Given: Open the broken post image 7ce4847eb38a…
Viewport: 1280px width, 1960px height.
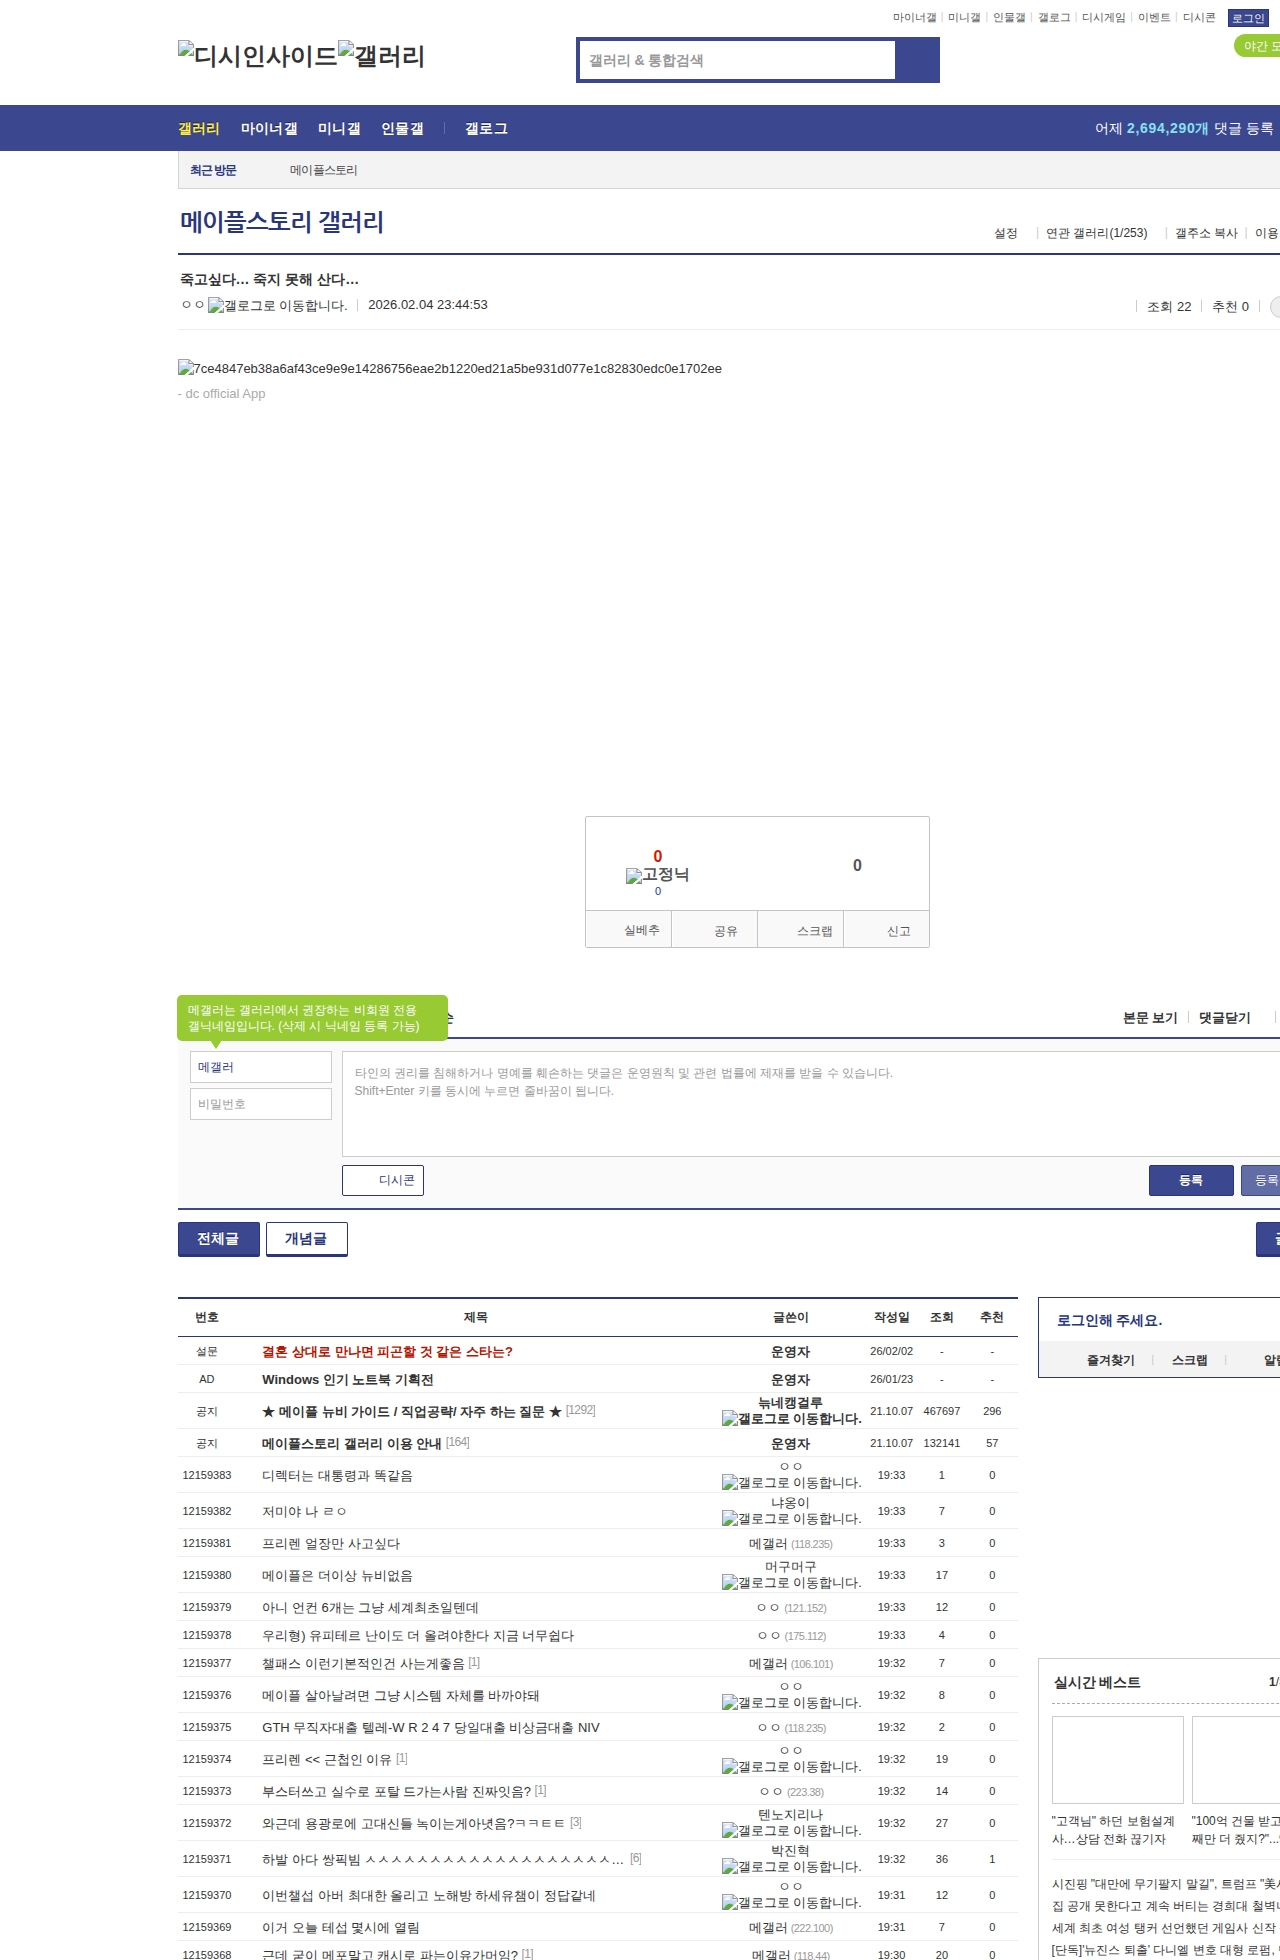Looking at the screenshot, I should coord(450,369).
